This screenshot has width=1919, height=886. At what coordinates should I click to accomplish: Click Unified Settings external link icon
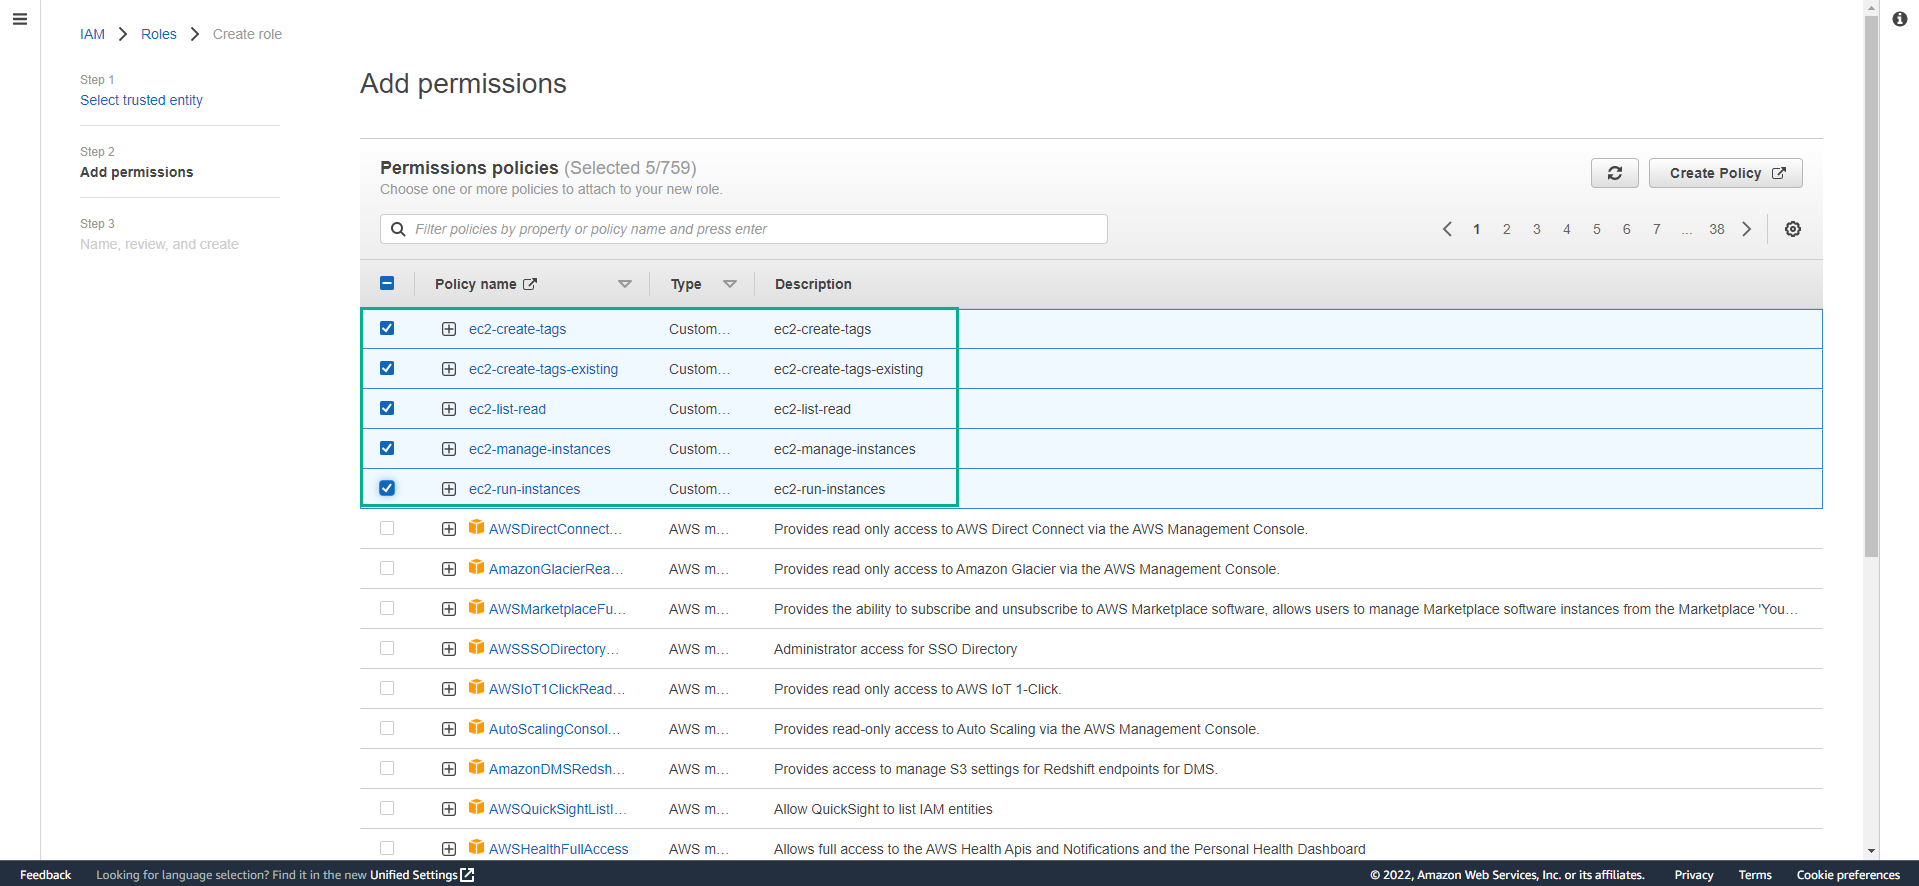467,875
